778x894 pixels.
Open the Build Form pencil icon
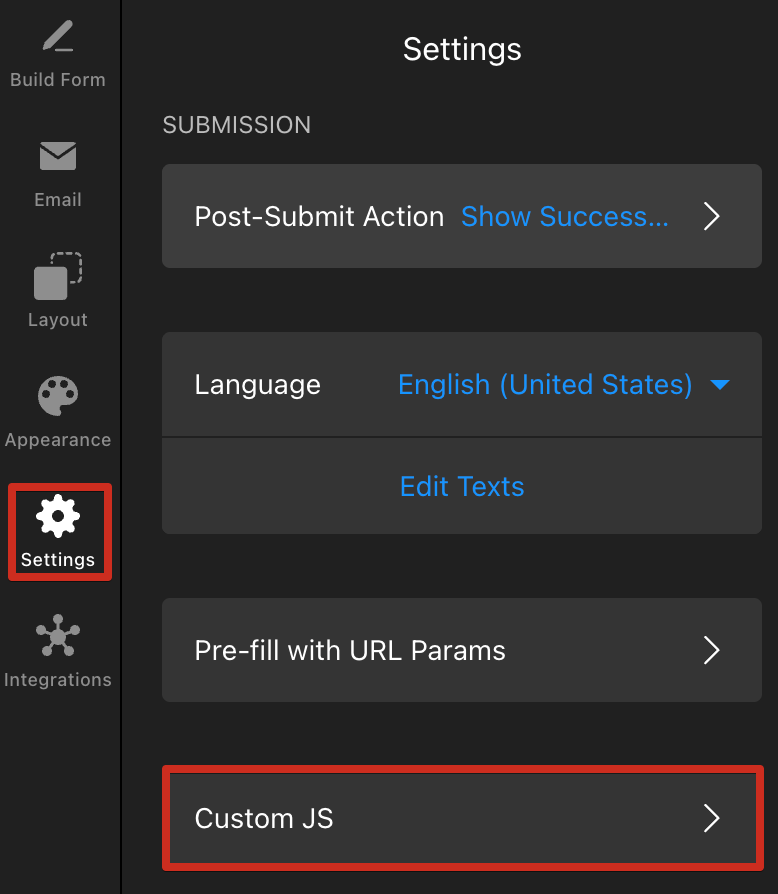[58, 36]
